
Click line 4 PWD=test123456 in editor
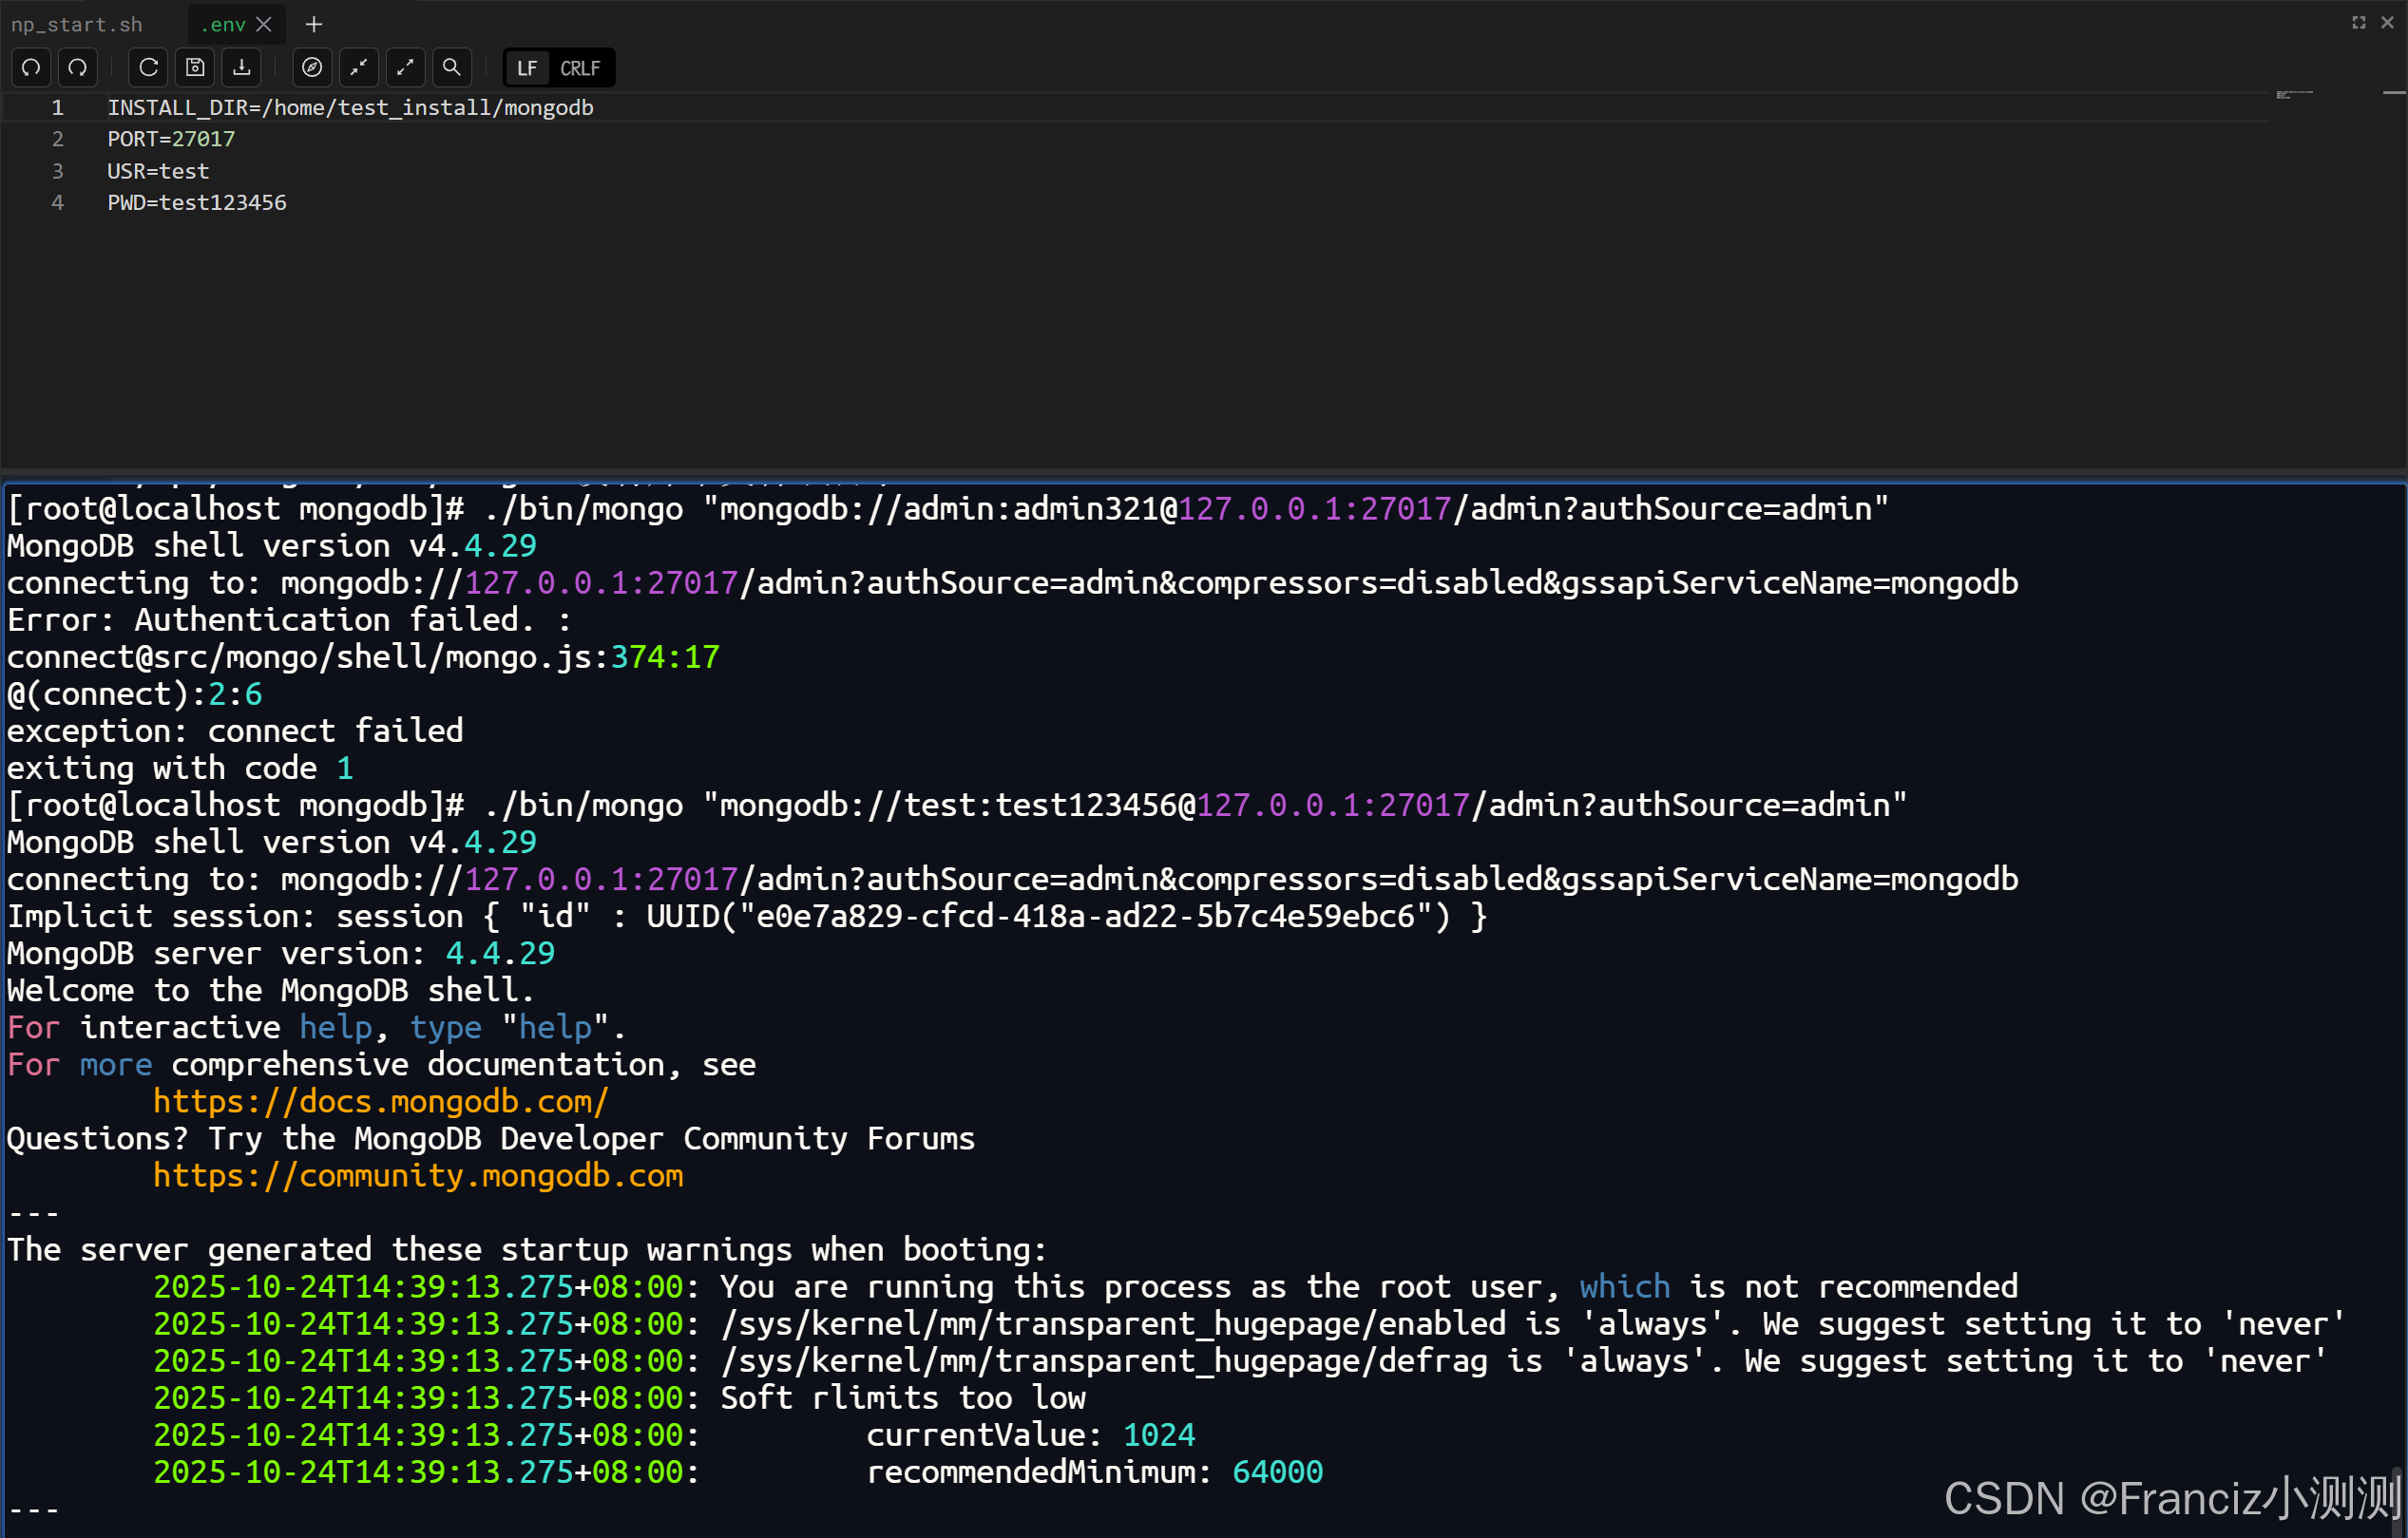[197, 203]
